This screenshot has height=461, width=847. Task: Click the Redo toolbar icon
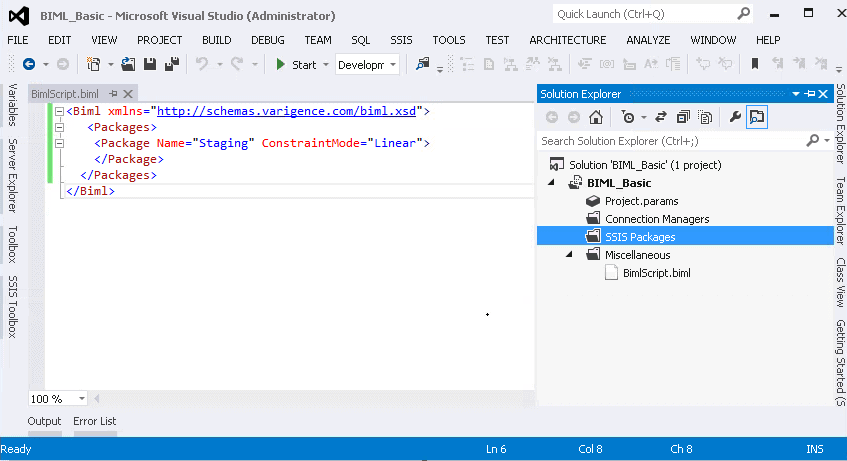(237, 65)
